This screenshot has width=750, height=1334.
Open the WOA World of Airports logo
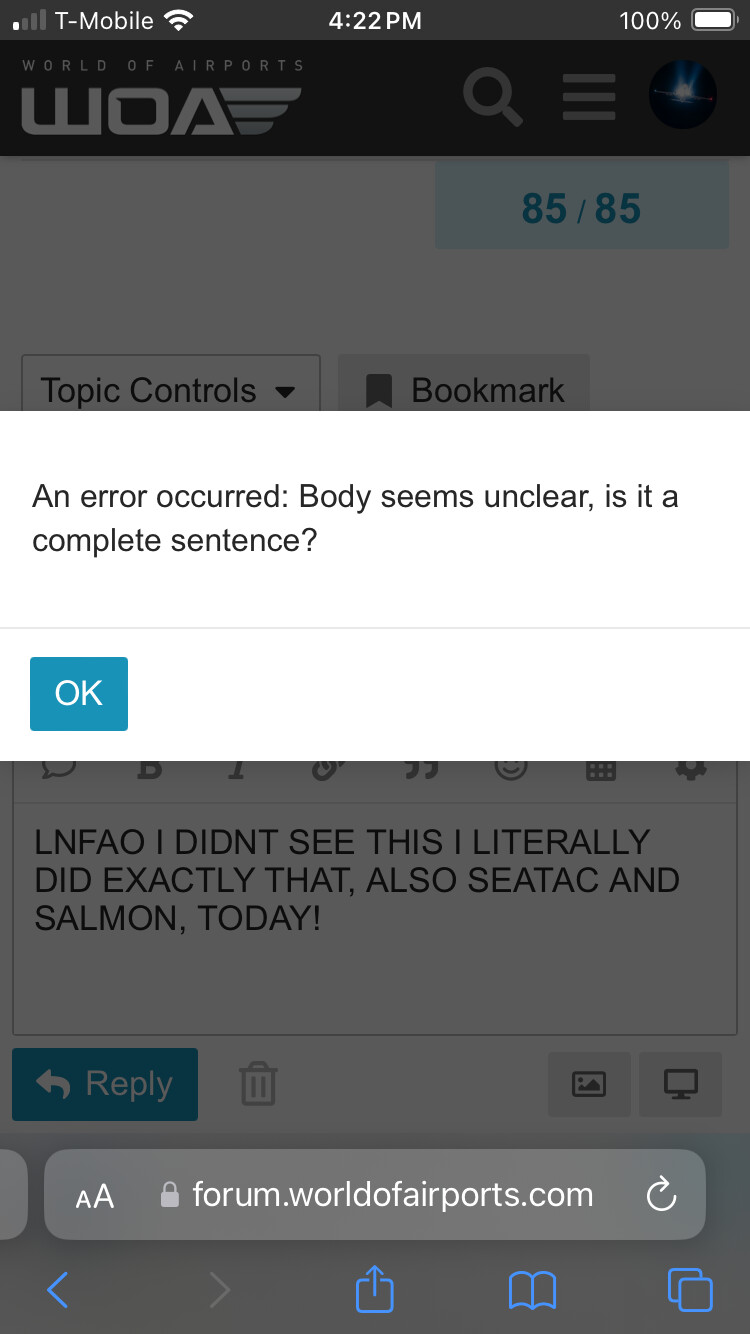(163, 97)
